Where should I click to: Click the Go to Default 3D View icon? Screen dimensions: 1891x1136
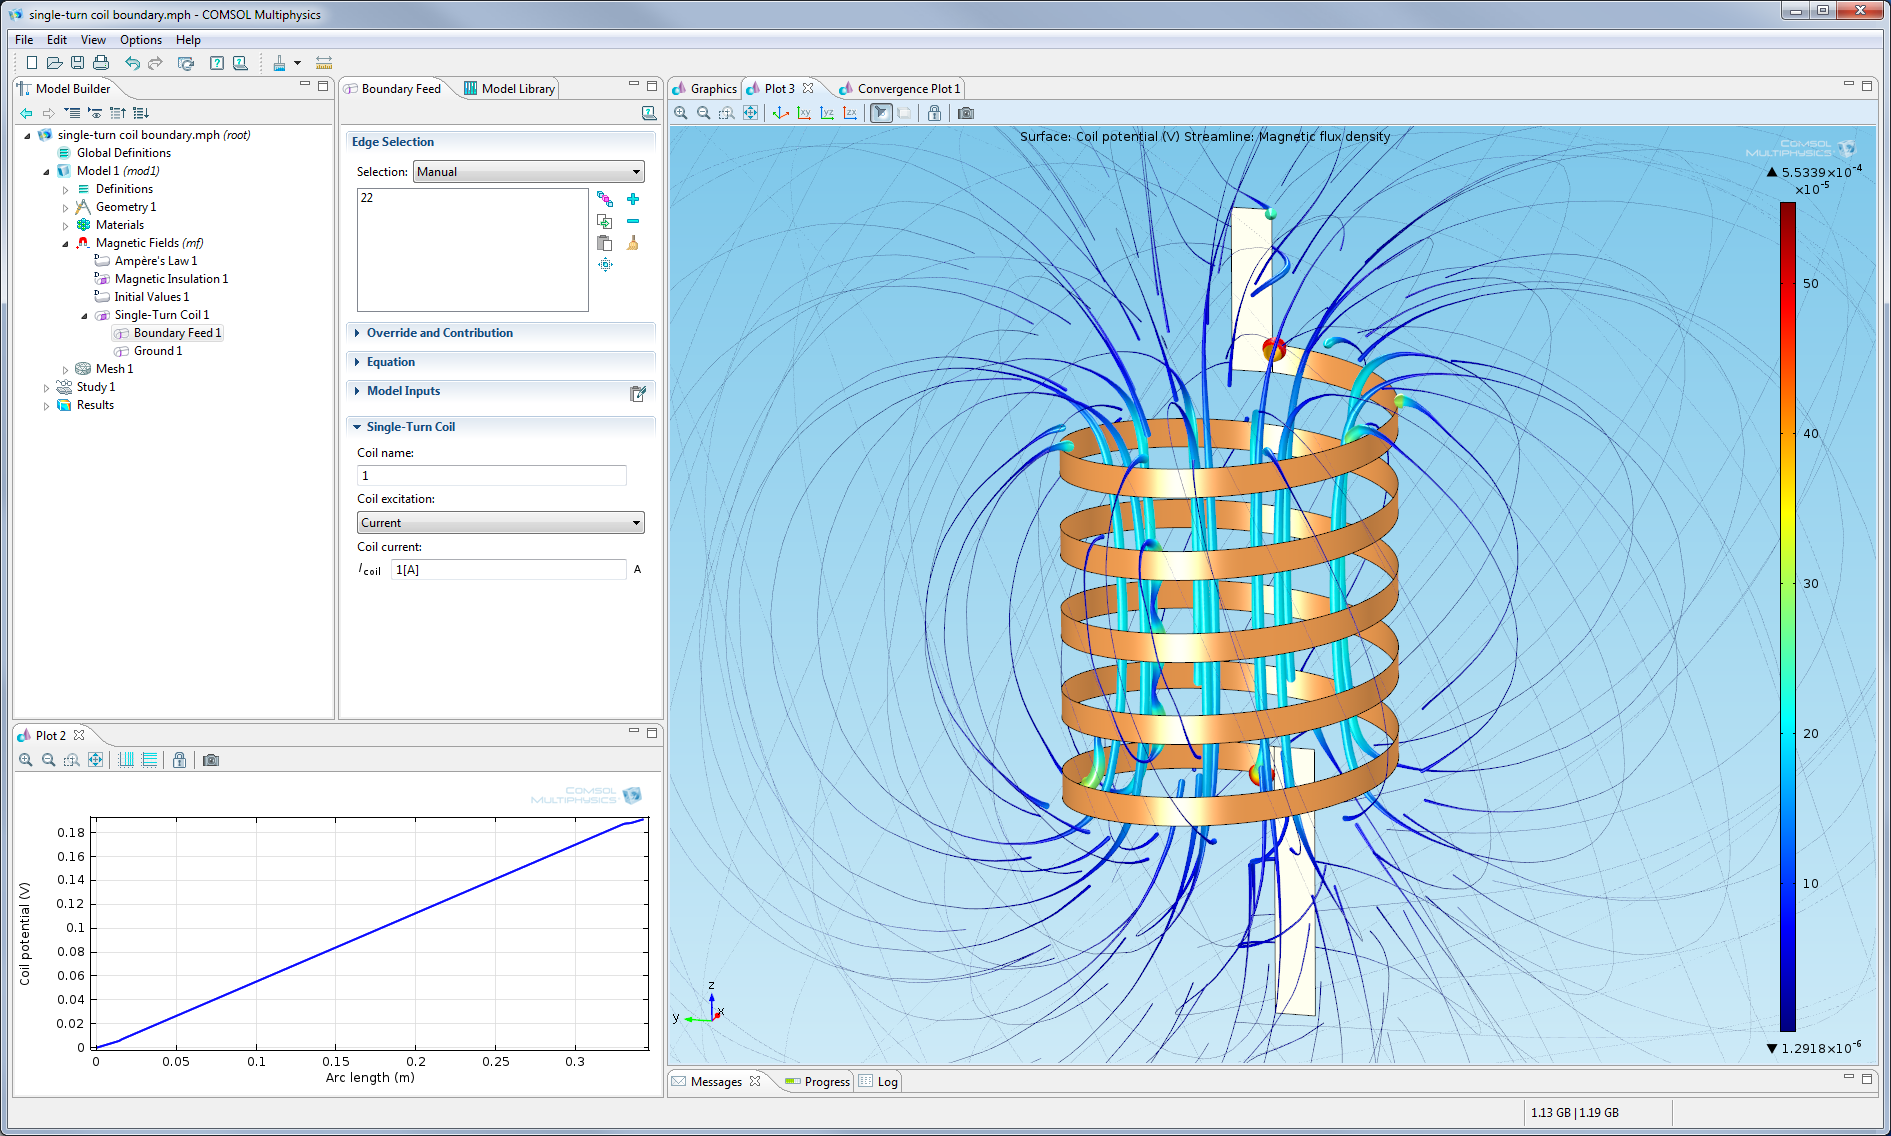(781, 113)
